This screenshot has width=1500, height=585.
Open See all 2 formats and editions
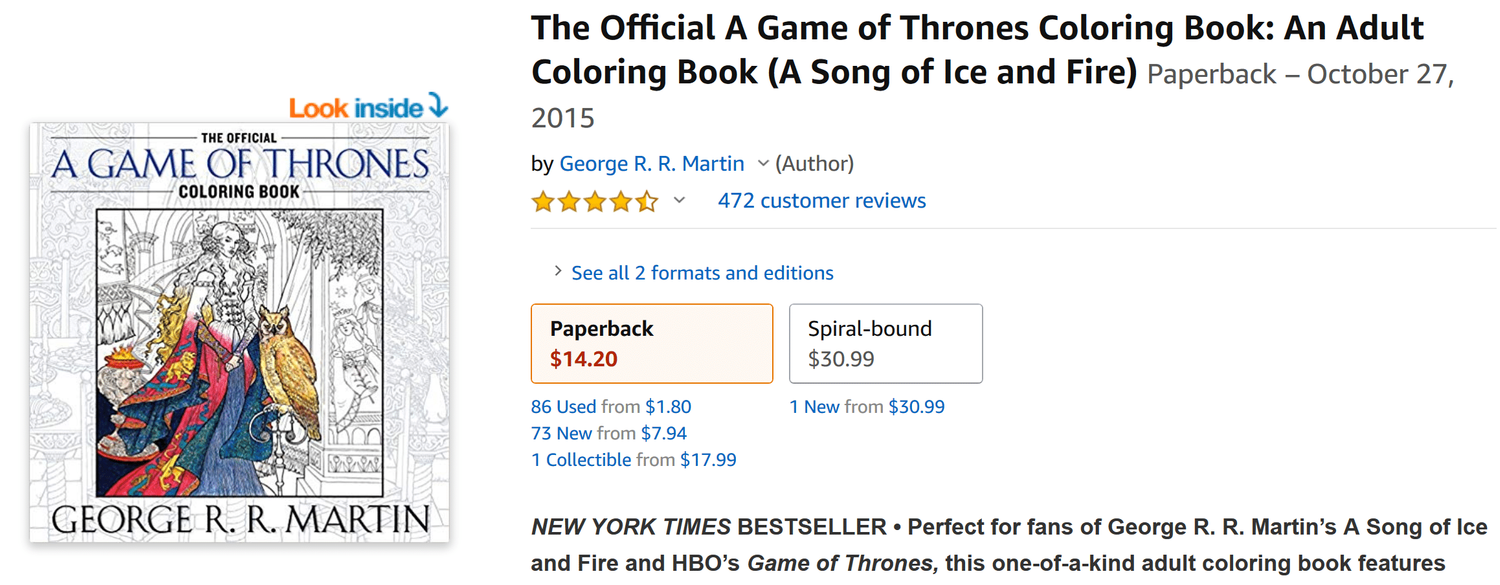[x=702, y=273]
